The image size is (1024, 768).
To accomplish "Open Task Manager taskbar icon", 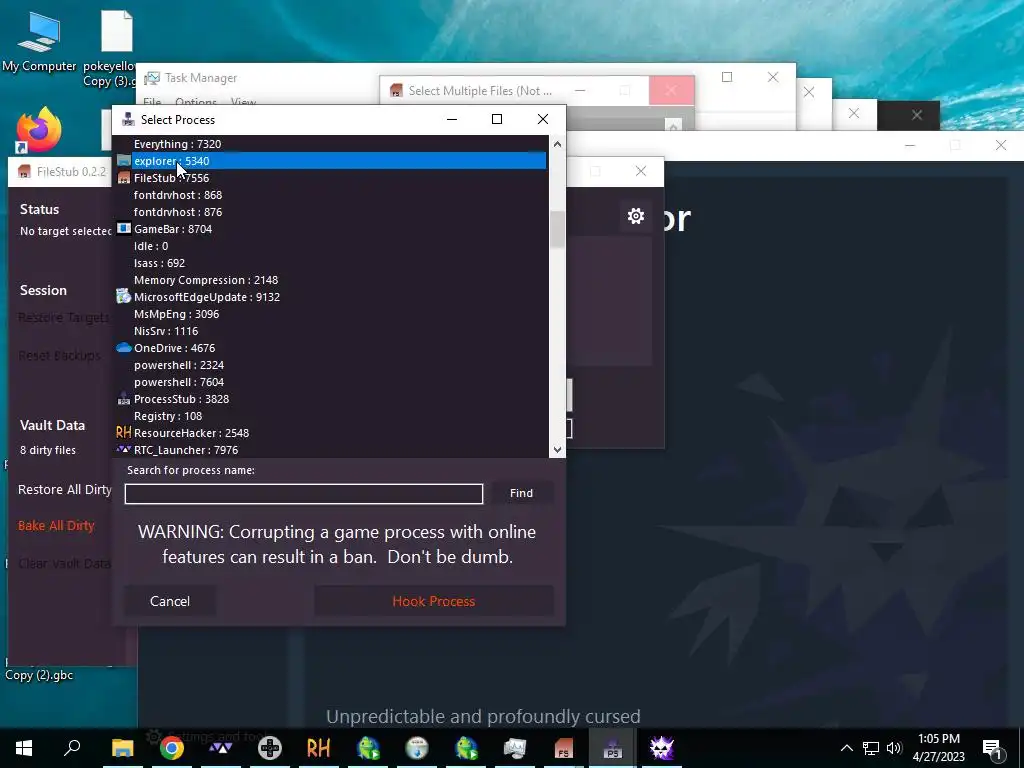I will pyautogui.click(x=515, y=748).
